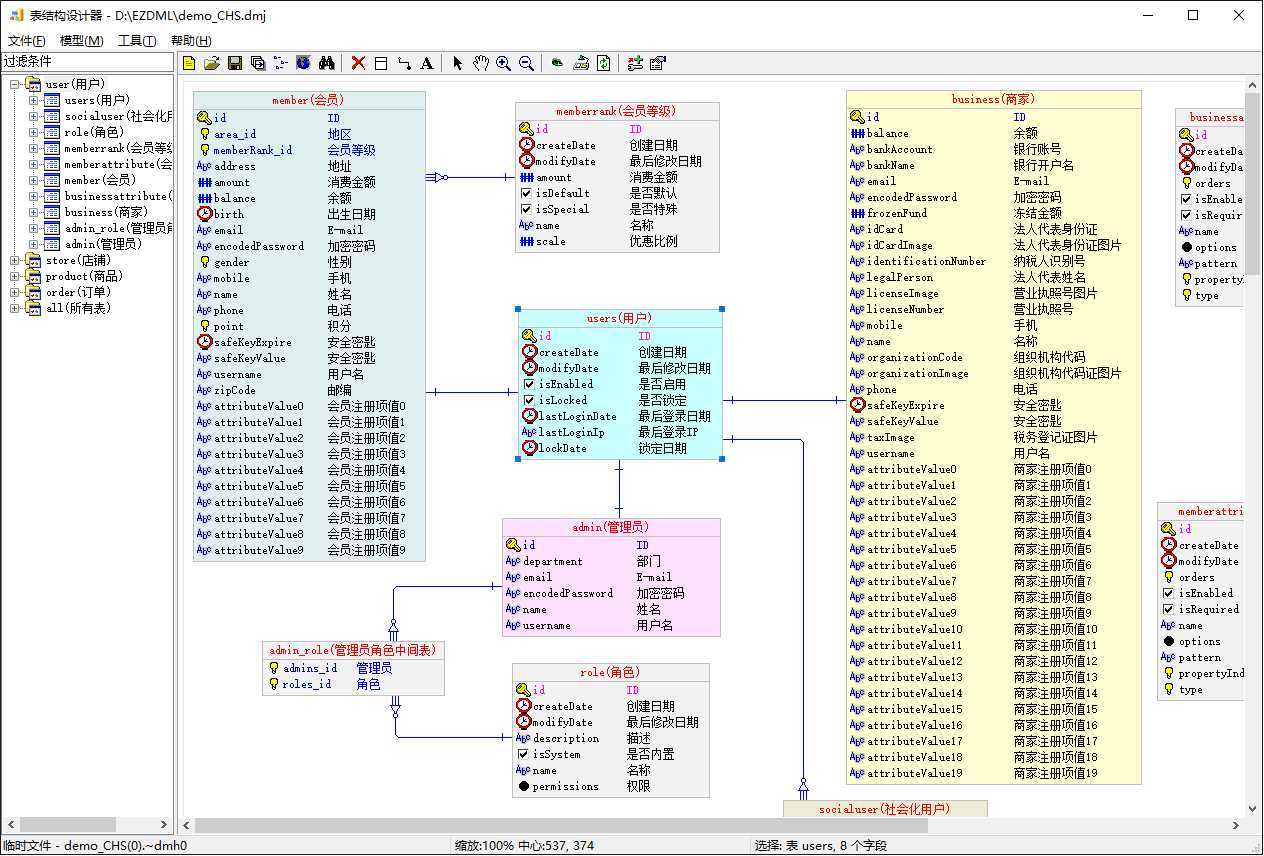Expand the admin(管理员) tree node
Image resolution: width=1264 pixels, height=856 pixels.
point(33,244)
